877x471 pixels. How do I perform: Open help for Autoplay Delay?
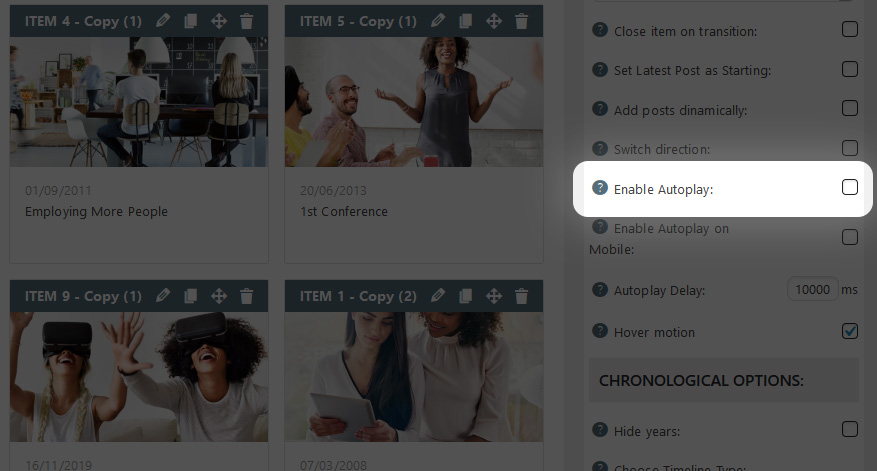pyautogui.click(x=600, y=289)
